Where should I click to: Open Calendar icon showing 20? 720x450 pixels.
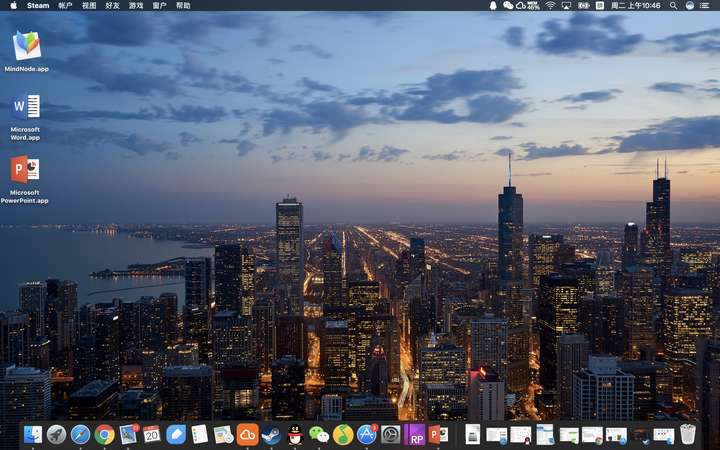coord(152,434)
